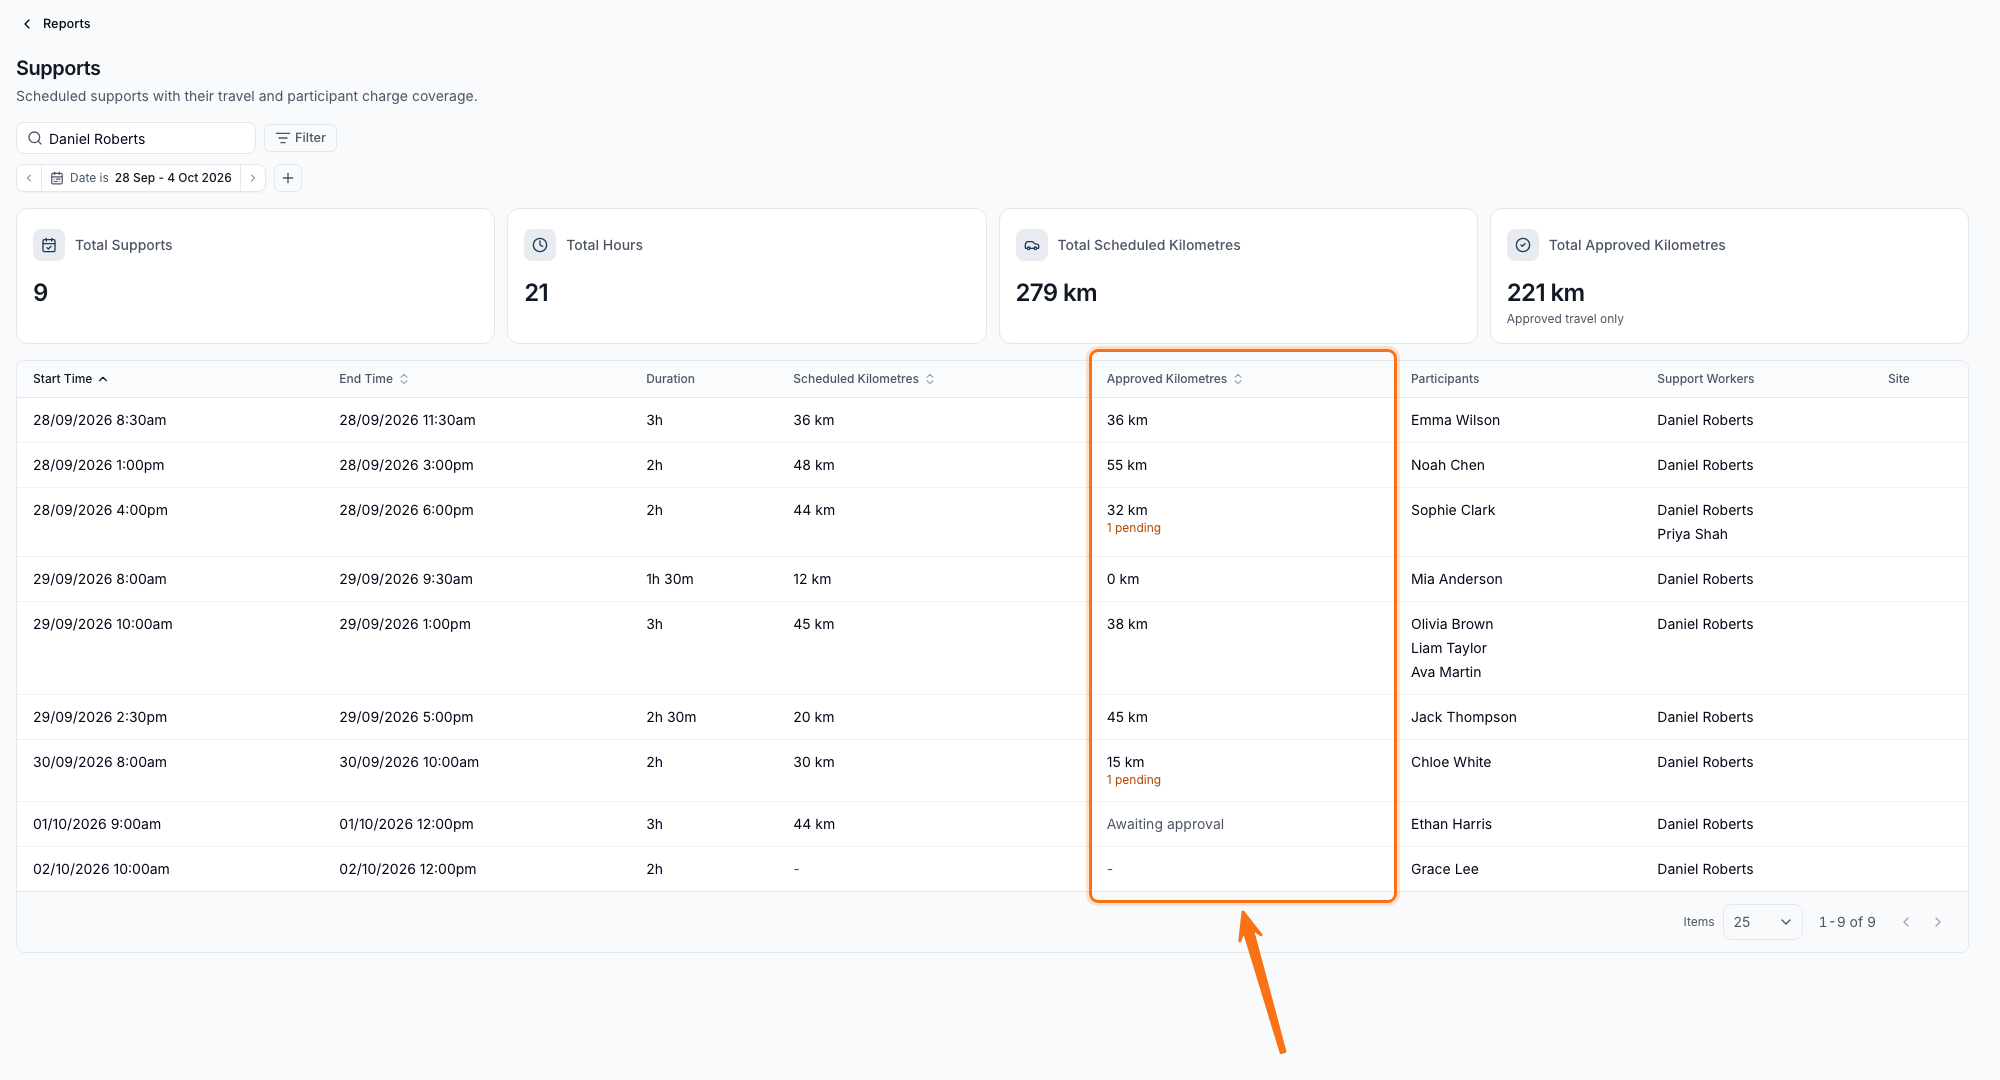Image resolution: width=2000 pixels, height=1080 pixels.
Task: Open the Filter button
Action: tap(300, 138)
